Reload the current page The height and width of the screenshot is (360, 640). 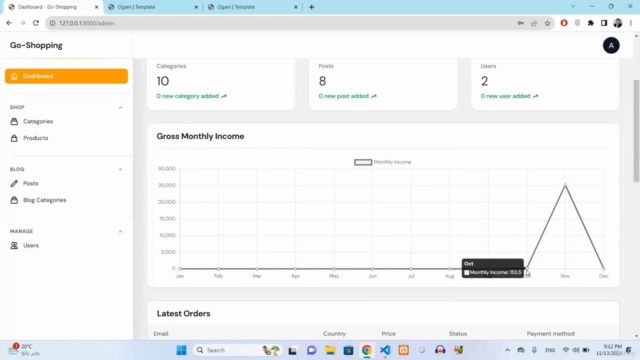[x=36, y=23]
